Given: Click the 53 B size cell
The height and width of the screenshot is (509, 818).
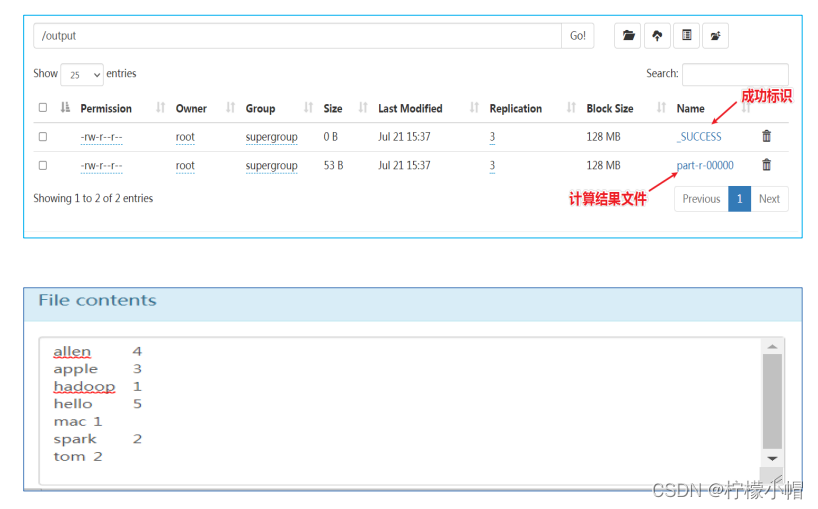Looking at the screenshot, I should tap(333, 165).
